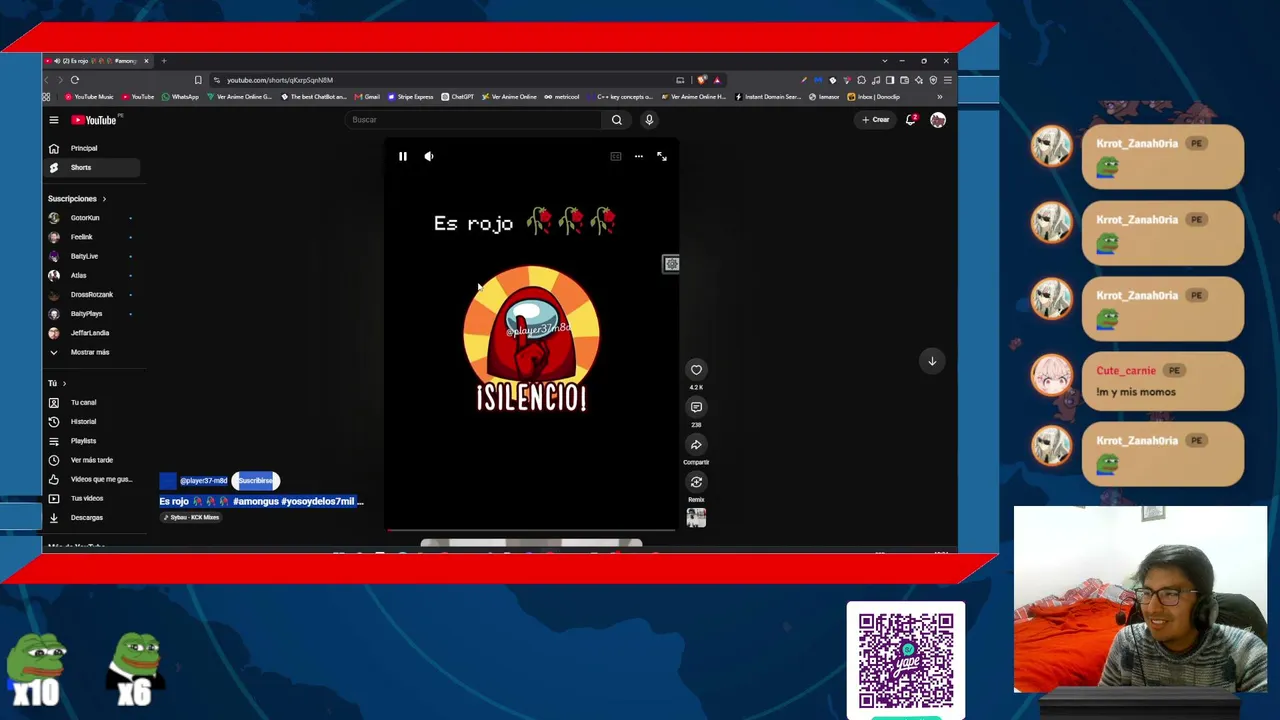Screen dimensions: 1280x720
Task: Mute the Shorts video volume
Action: [429, 156]
